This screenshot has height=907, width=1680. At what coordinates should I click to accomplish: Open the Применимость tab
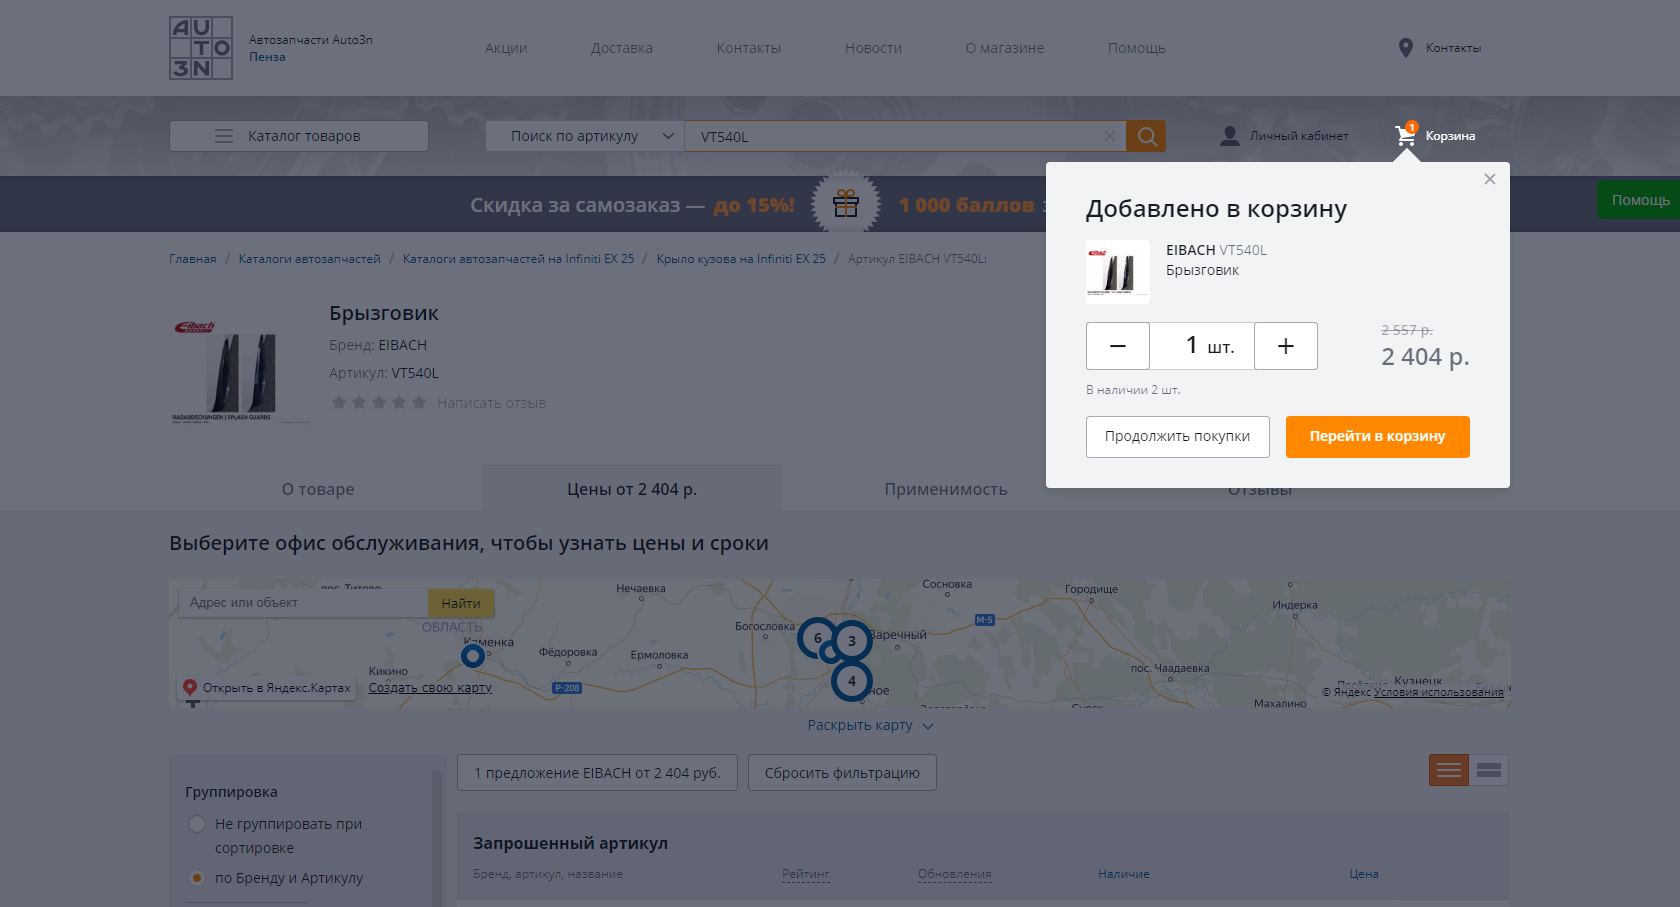(946, 489)
